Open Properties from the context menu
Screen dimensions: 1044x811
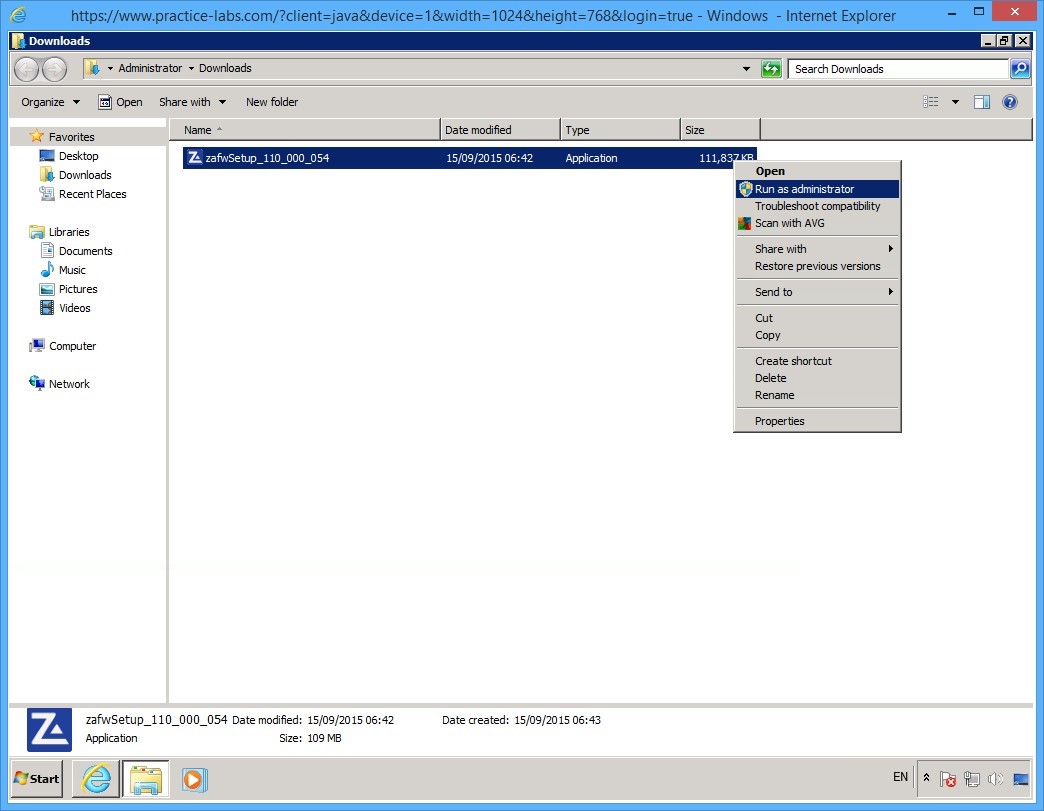click(x=779, y=420)
